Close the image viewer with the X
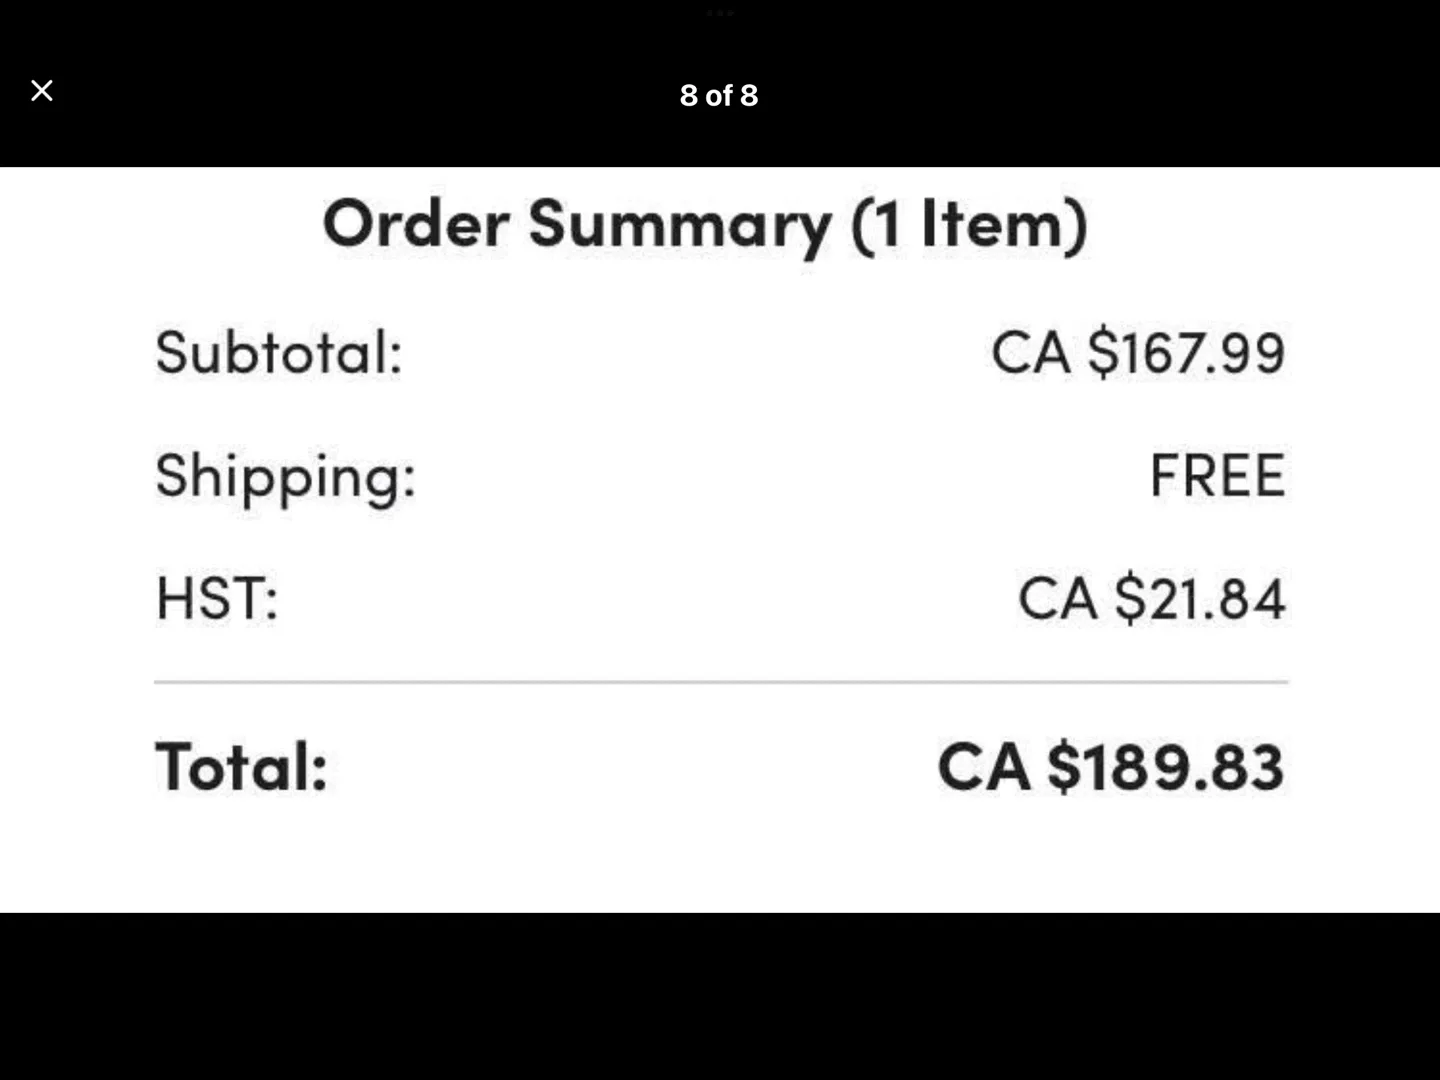This screenshot has height=1080, width=1440. pos(42,91)
